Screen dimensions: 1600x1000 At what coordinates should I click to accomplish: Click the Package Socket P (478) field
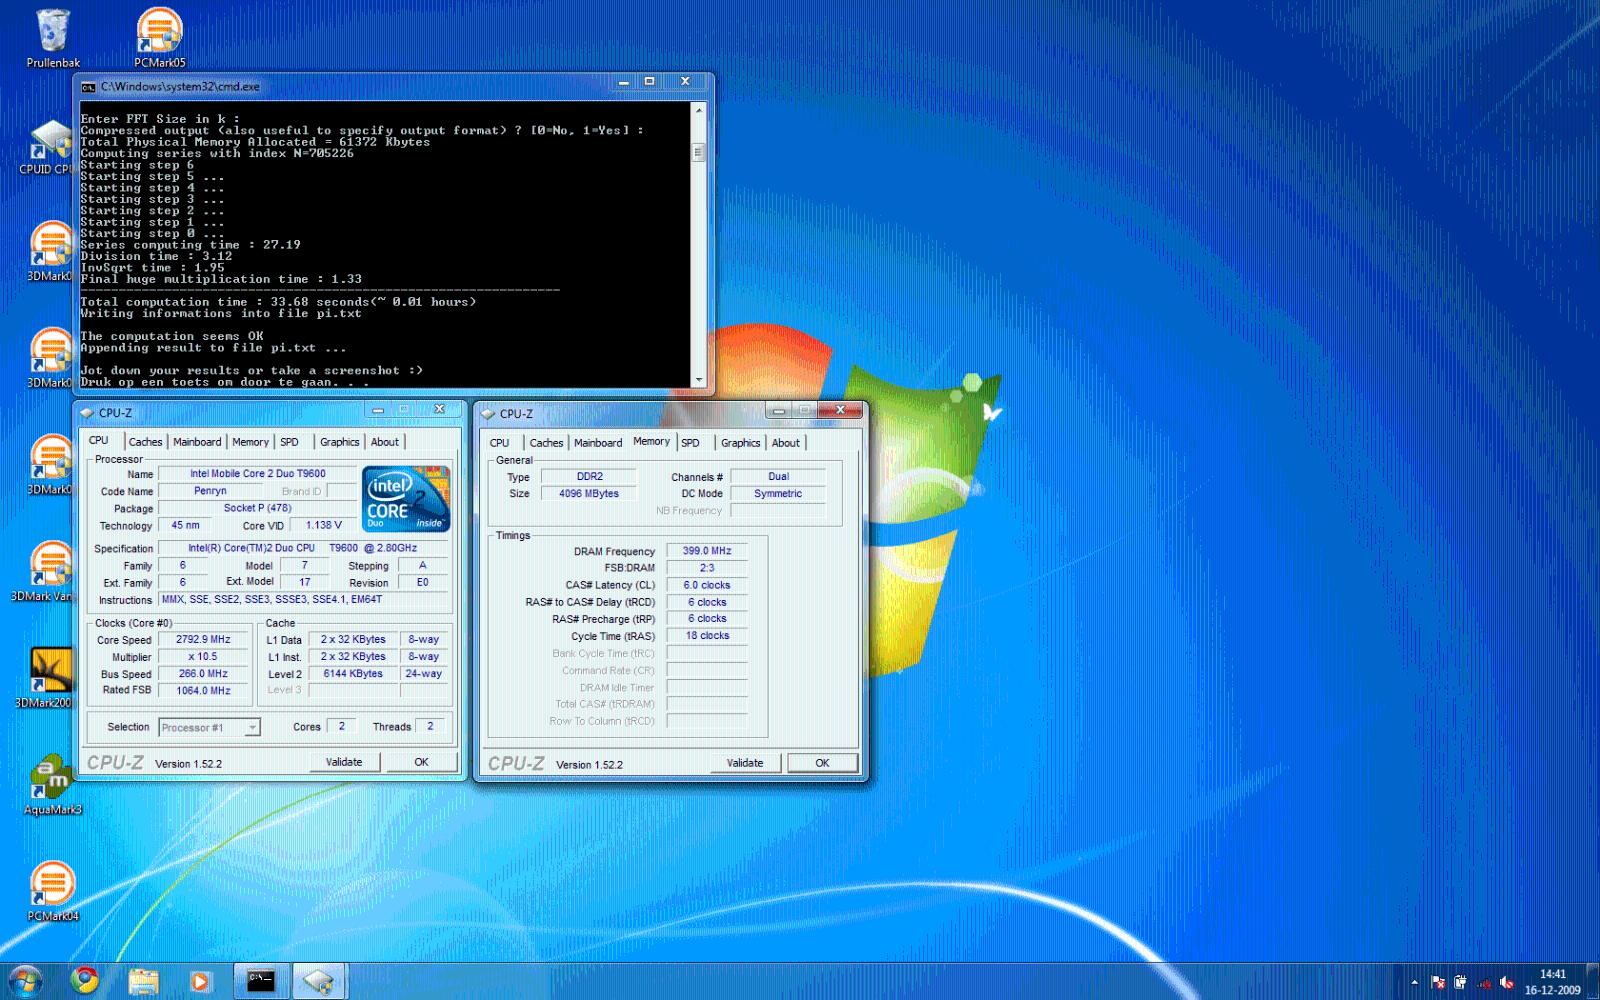coord(257,508)
